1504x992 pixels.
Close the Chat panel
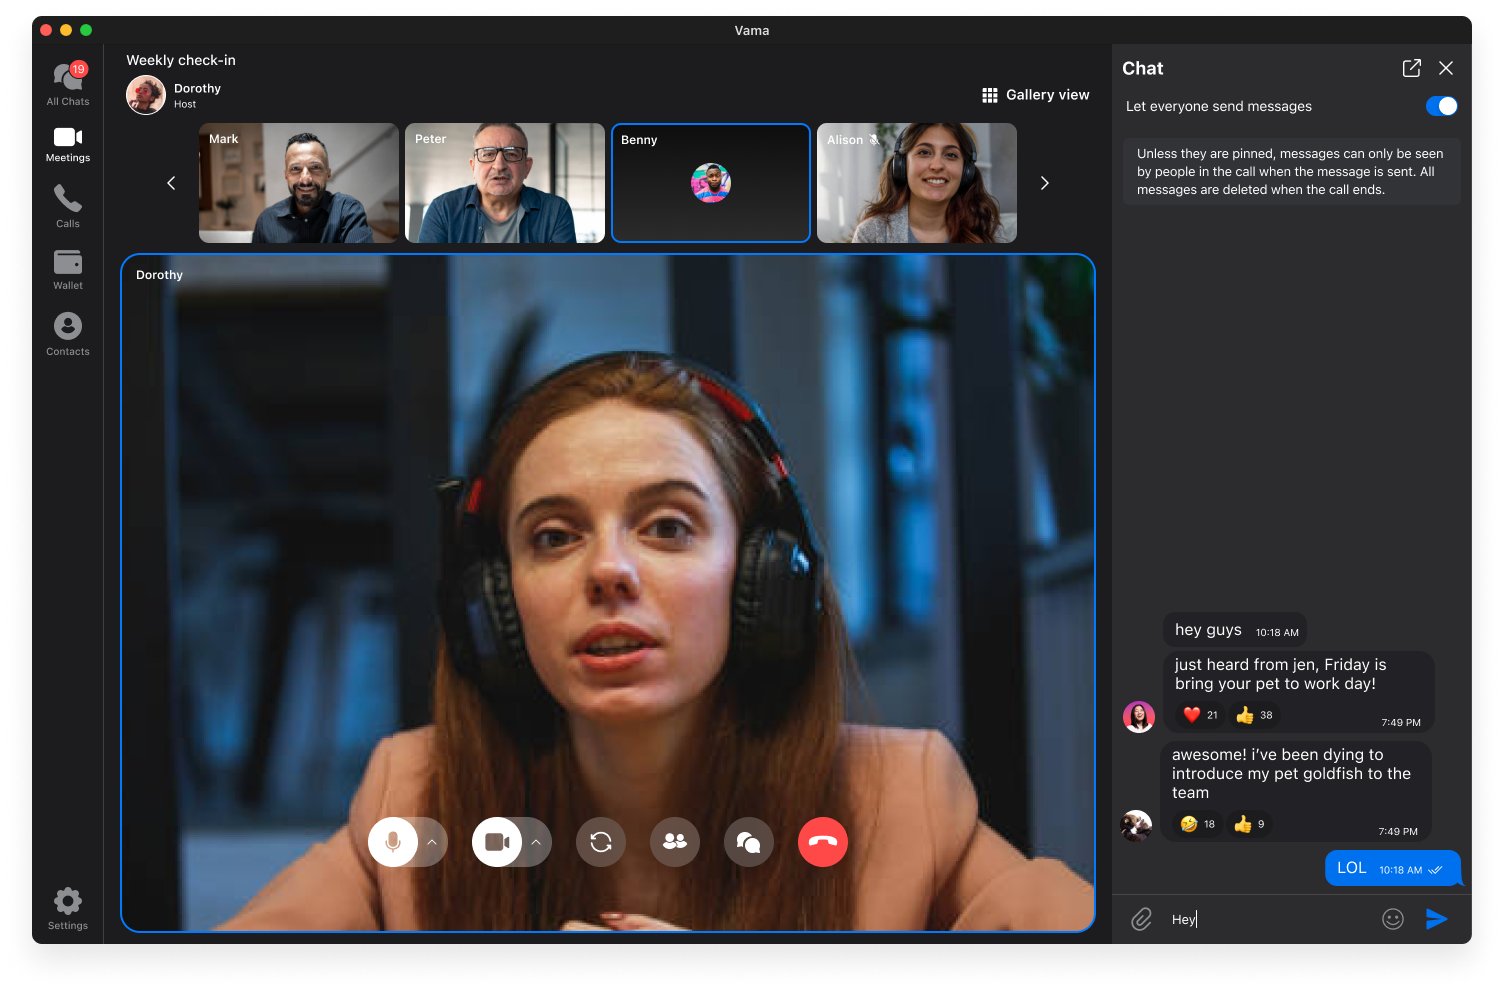coord(1446,68)
